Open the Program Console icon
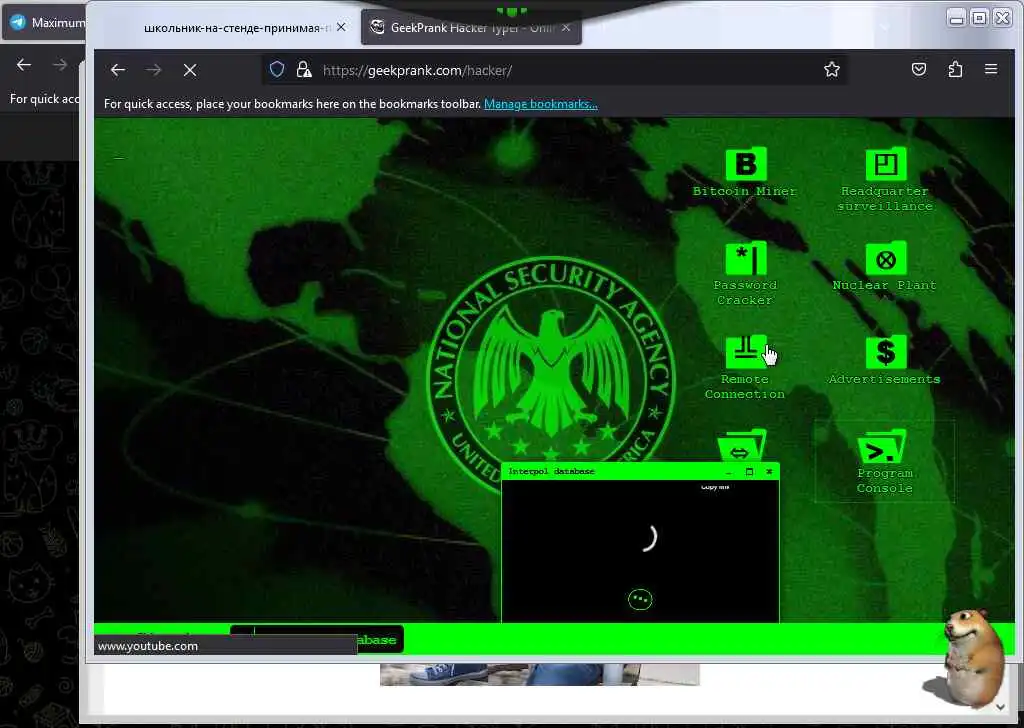Screen dimensions: 1024x728 tap(882, 447)
